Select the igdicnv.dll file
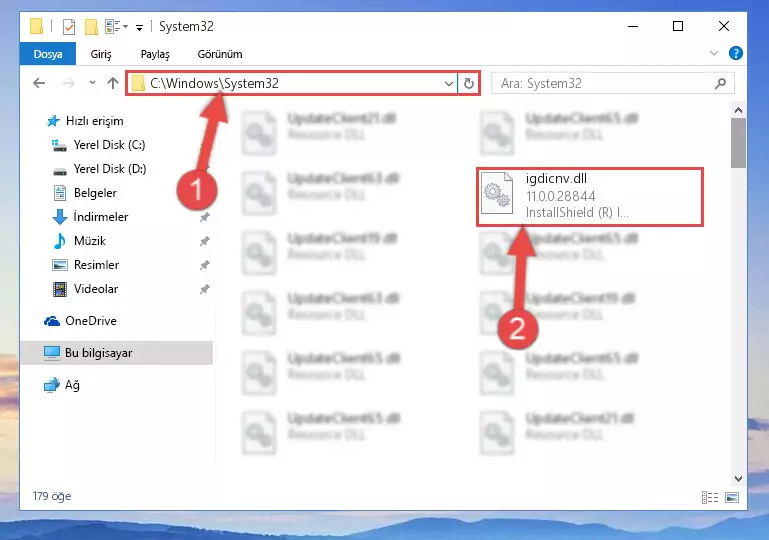 click(x=590, y=197)
